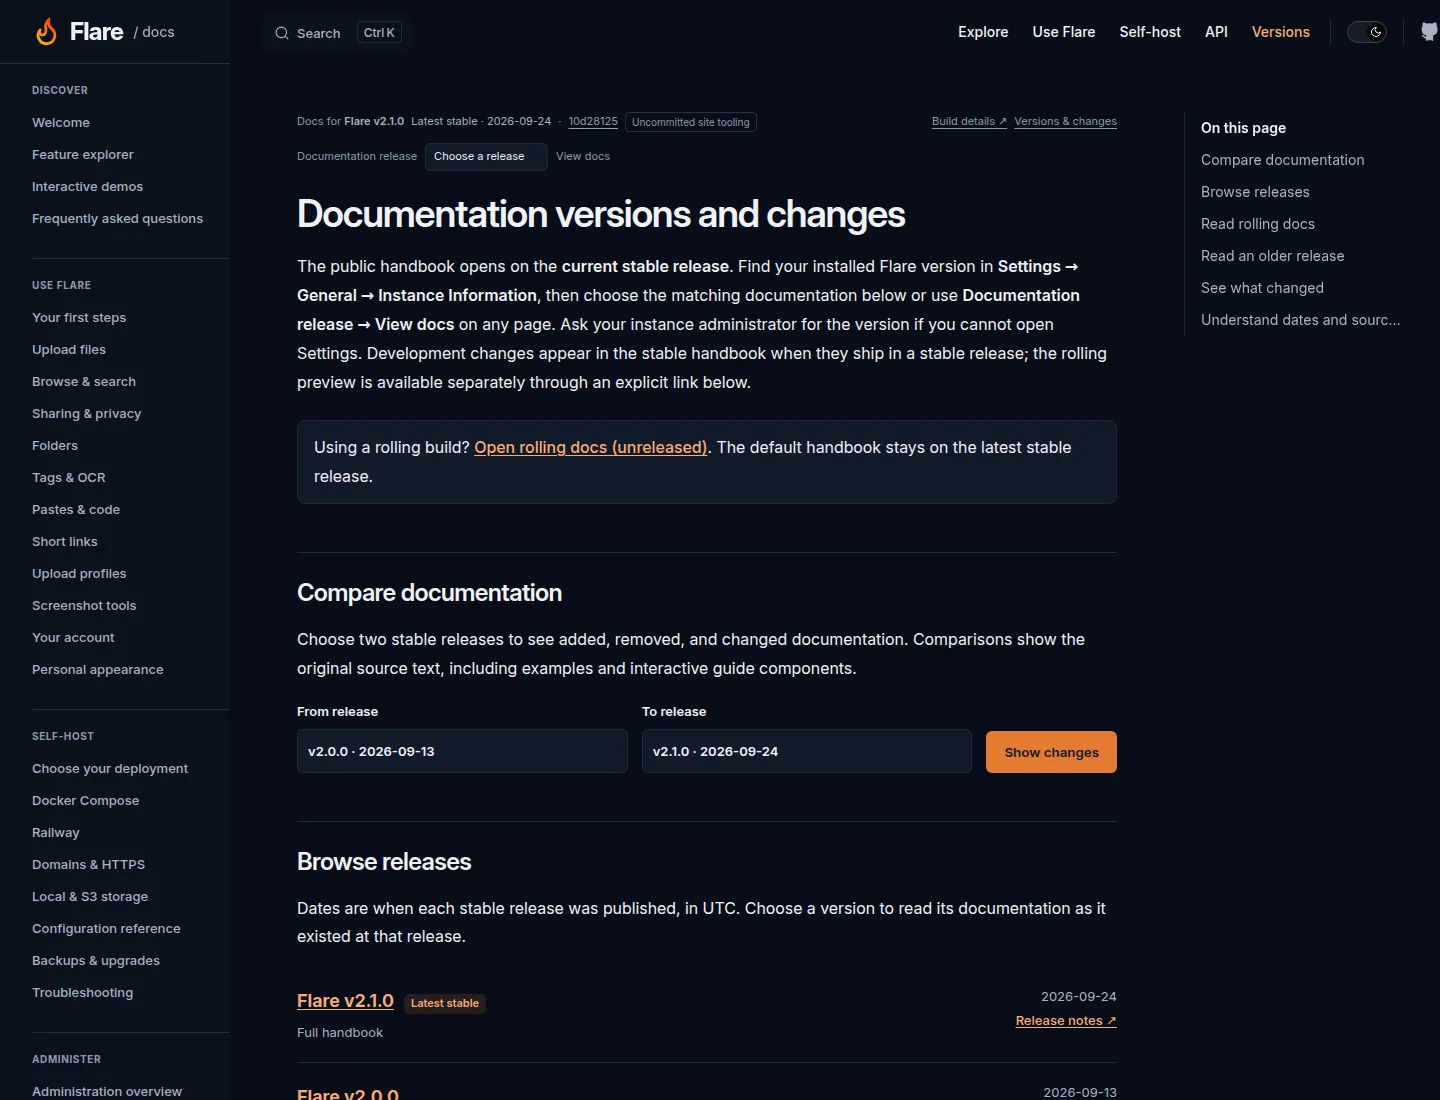
Task: Click the search magnifier icon
Action: pyautogui.click(x=282, y=33)
